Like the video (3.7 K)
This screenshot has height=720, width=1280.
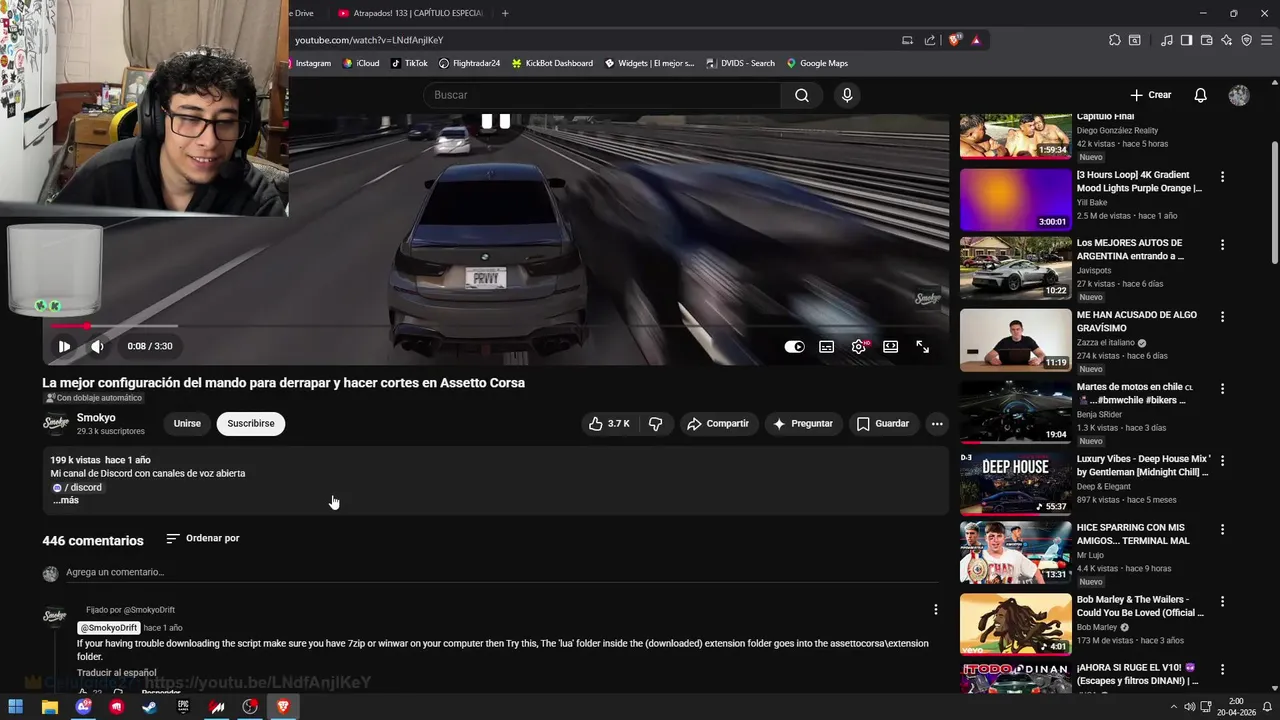[609, 424]
